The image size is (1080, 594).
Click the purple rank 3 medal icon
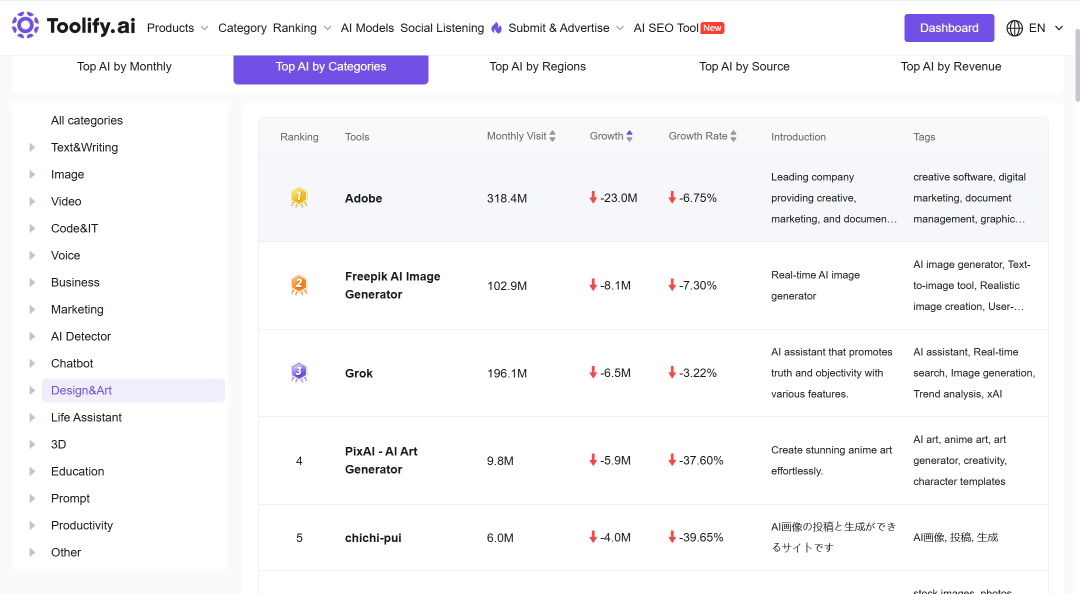299,373
